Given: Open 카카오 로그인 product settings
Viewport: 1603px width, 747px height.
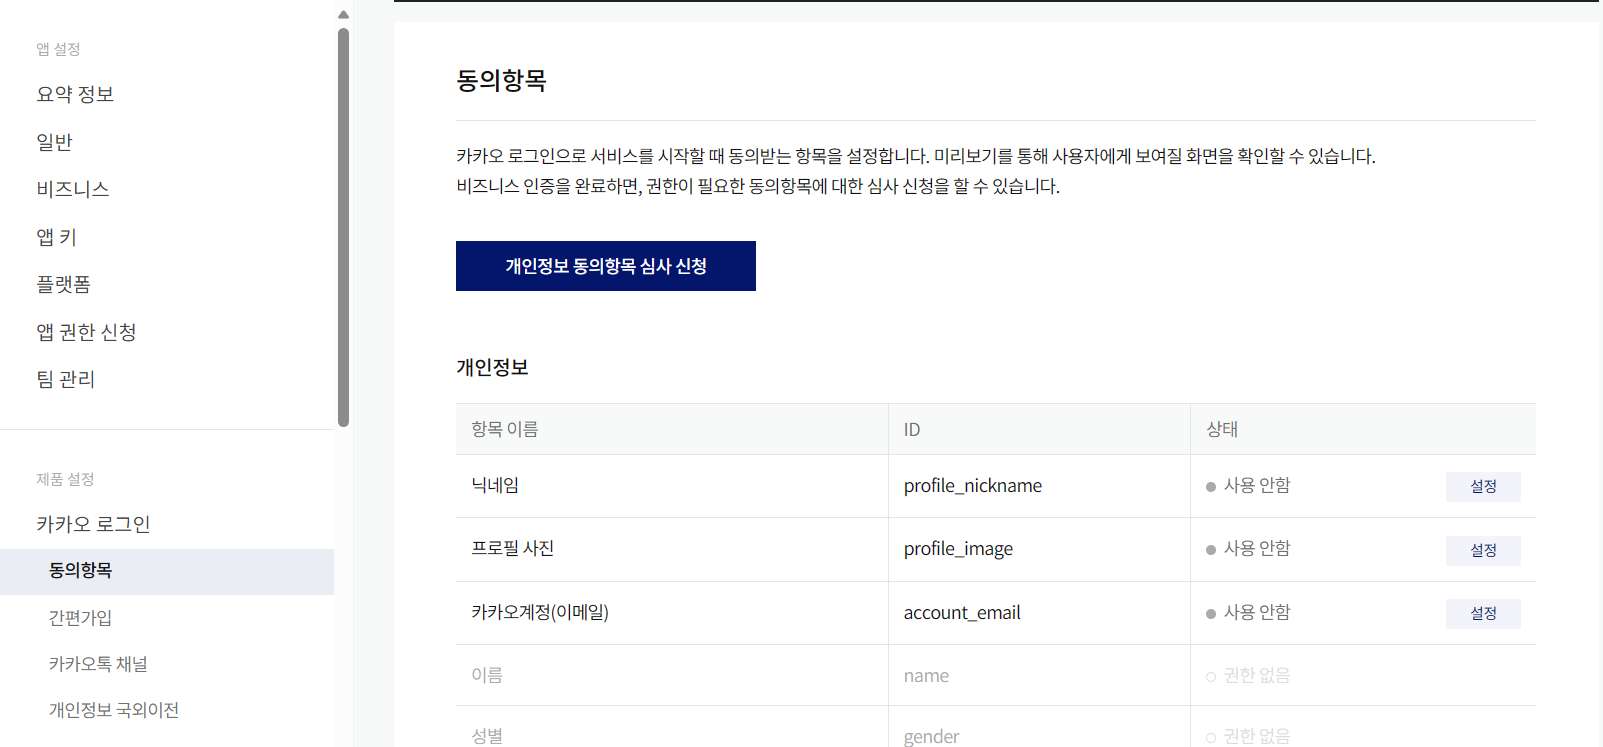Looking at the screenshot, I should pos(93,524).
